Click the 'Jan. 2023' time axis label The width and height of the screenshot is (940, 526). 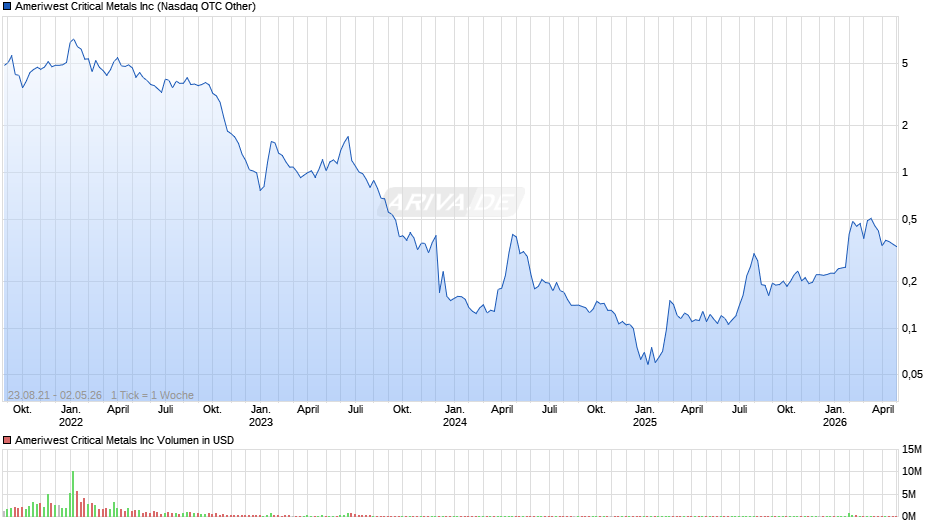(x=261, y=416)
